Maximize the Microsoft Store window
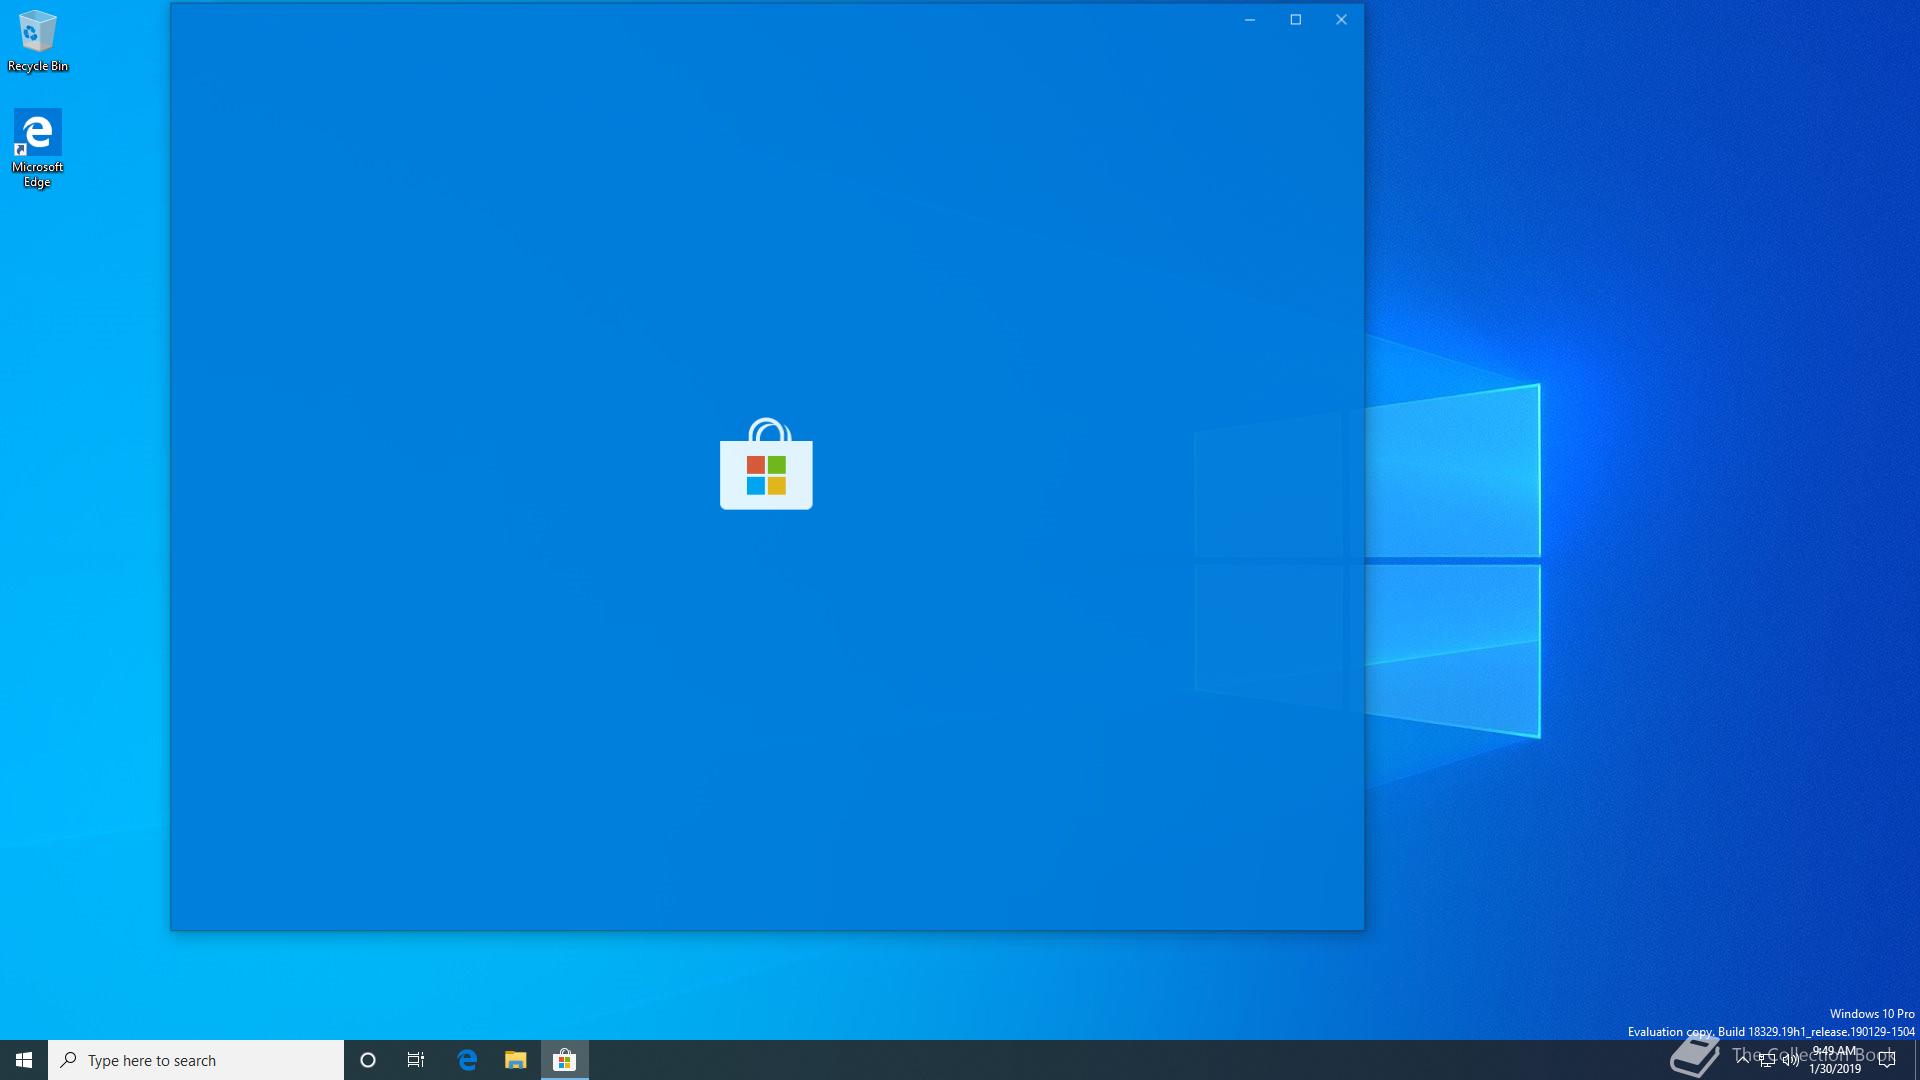The height and width of the screenshot is (1080, 1920). [x=1296, y=20]
